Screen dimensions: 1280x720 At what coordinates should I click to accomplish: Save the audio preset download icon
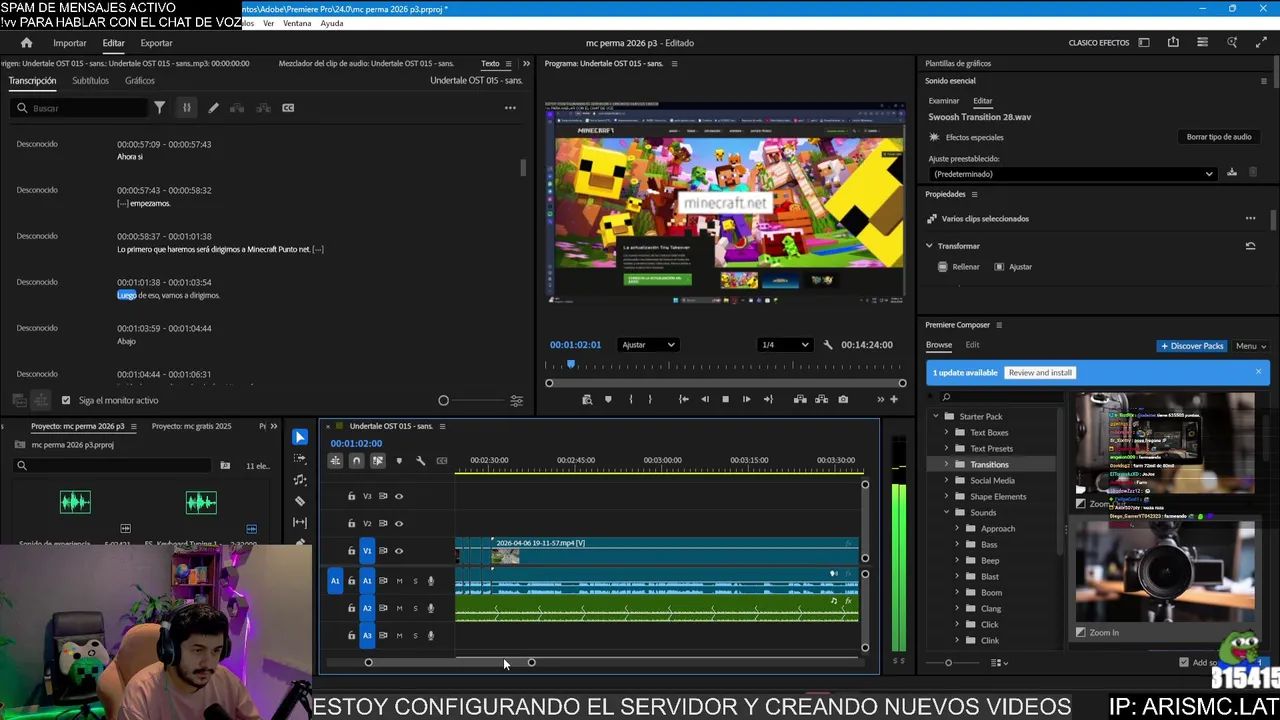click(1232, 173)
